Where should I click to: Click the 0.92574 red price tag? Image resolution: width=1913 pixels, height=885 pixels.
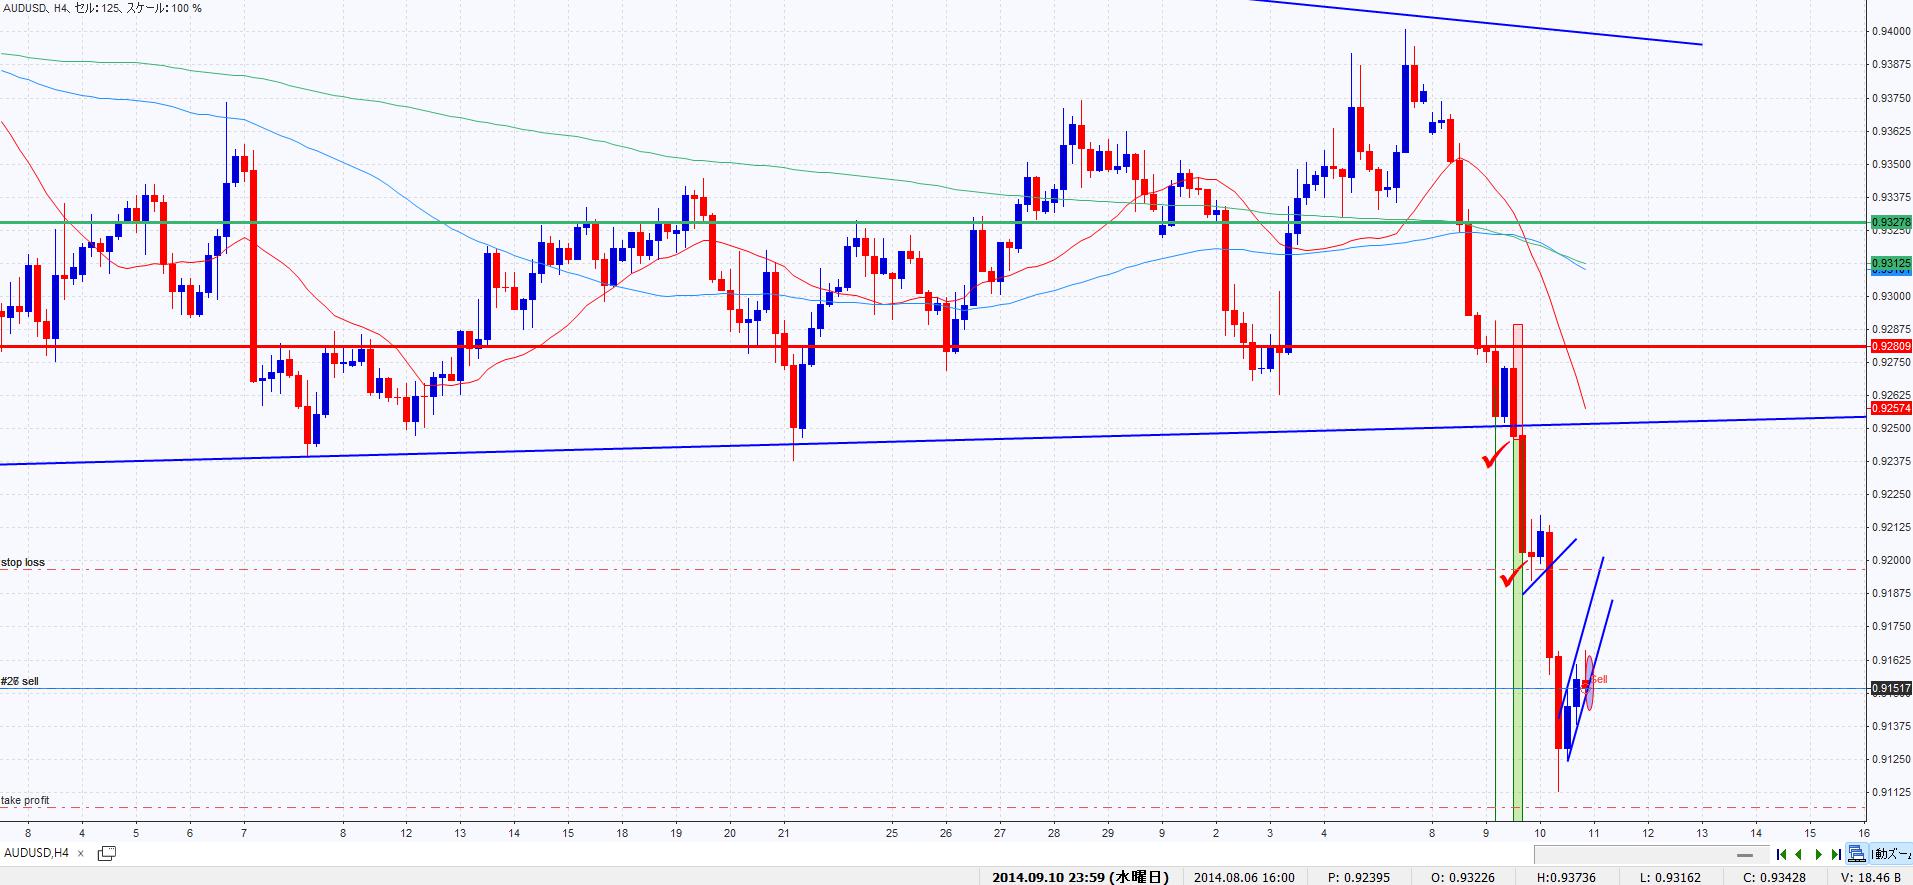click(1890, 408)
